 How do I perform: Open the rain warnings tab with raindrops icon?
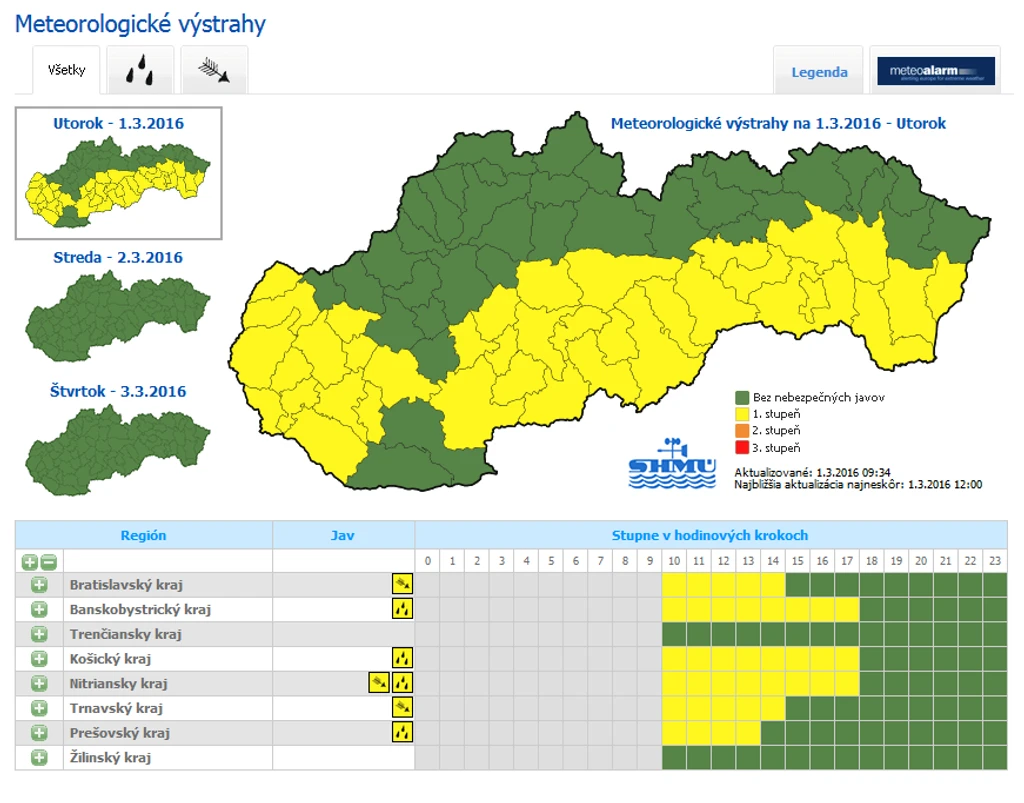140,70
